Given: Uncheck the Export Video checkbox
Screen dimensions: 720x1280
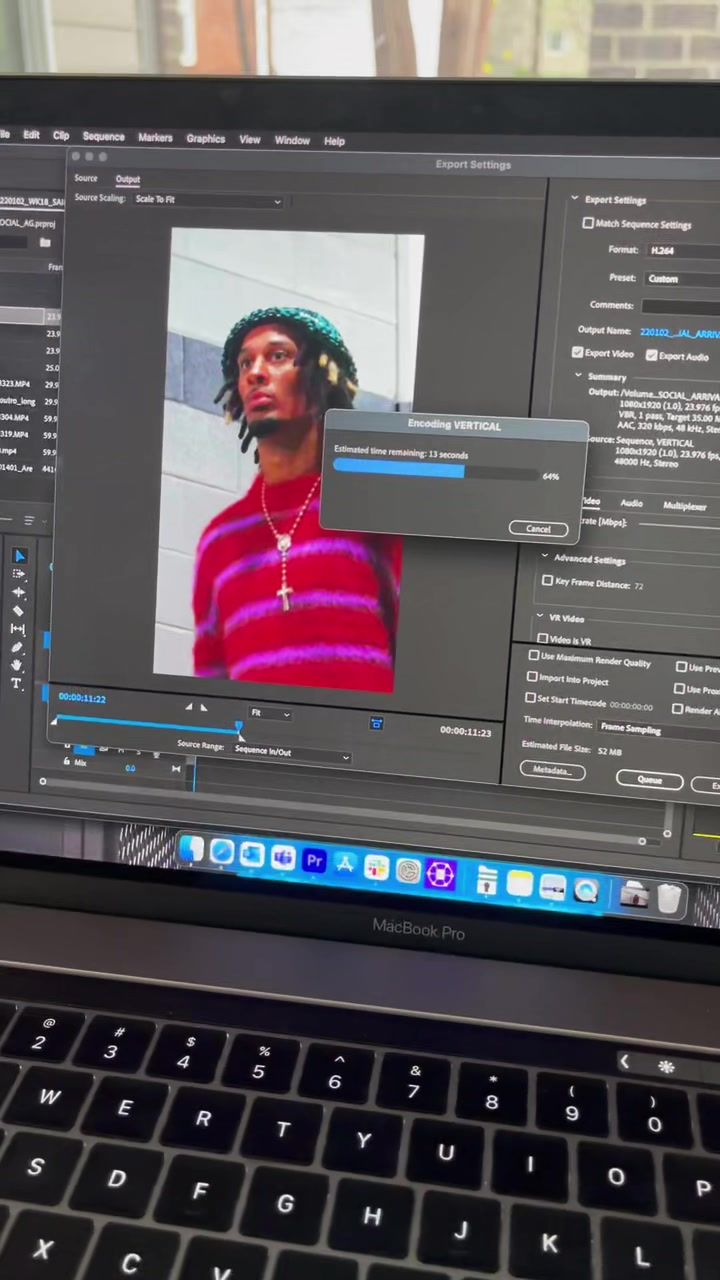Looking at the screenshot, I should pyautogui.click(x=577, y=353).
